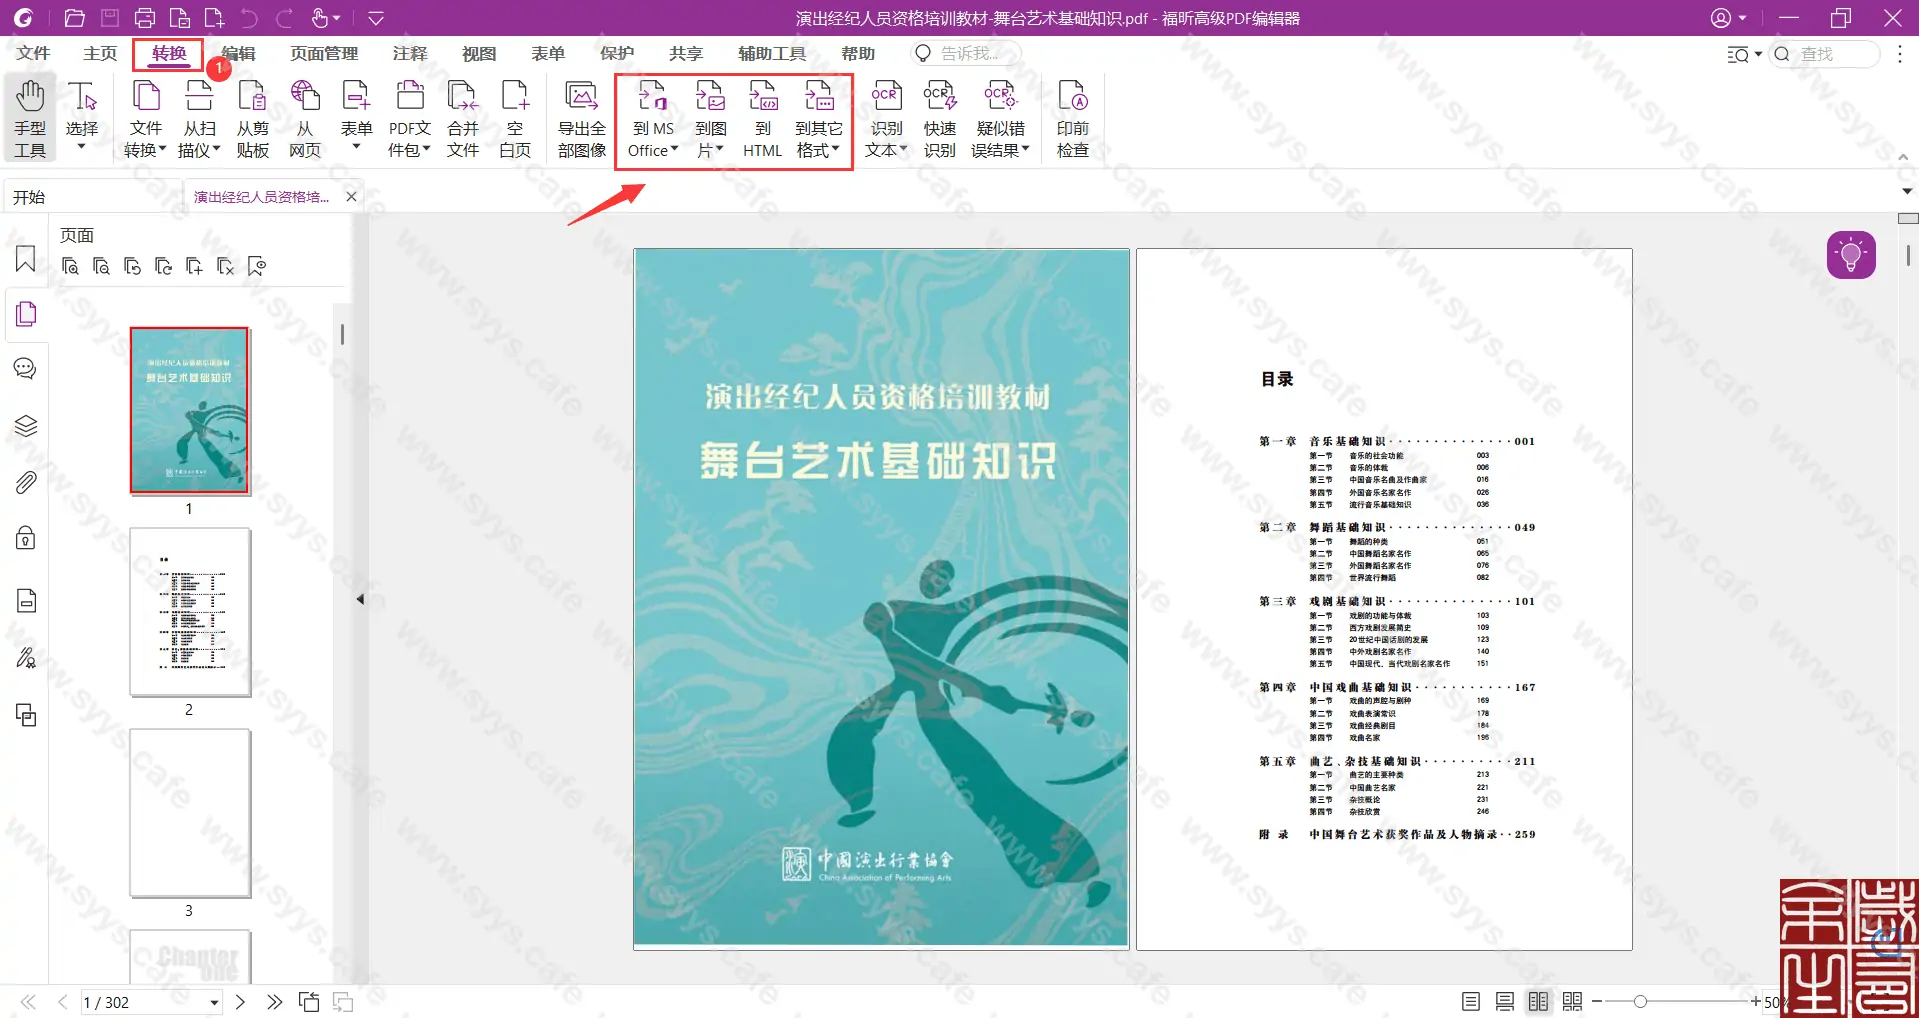Open the 视图 ribbon menu

[x=478, y=53]
